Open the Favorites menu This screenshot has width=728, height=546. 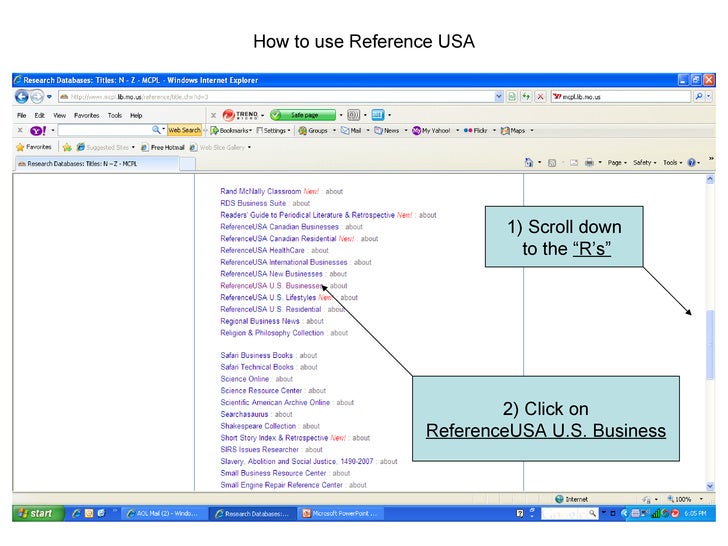86,115
